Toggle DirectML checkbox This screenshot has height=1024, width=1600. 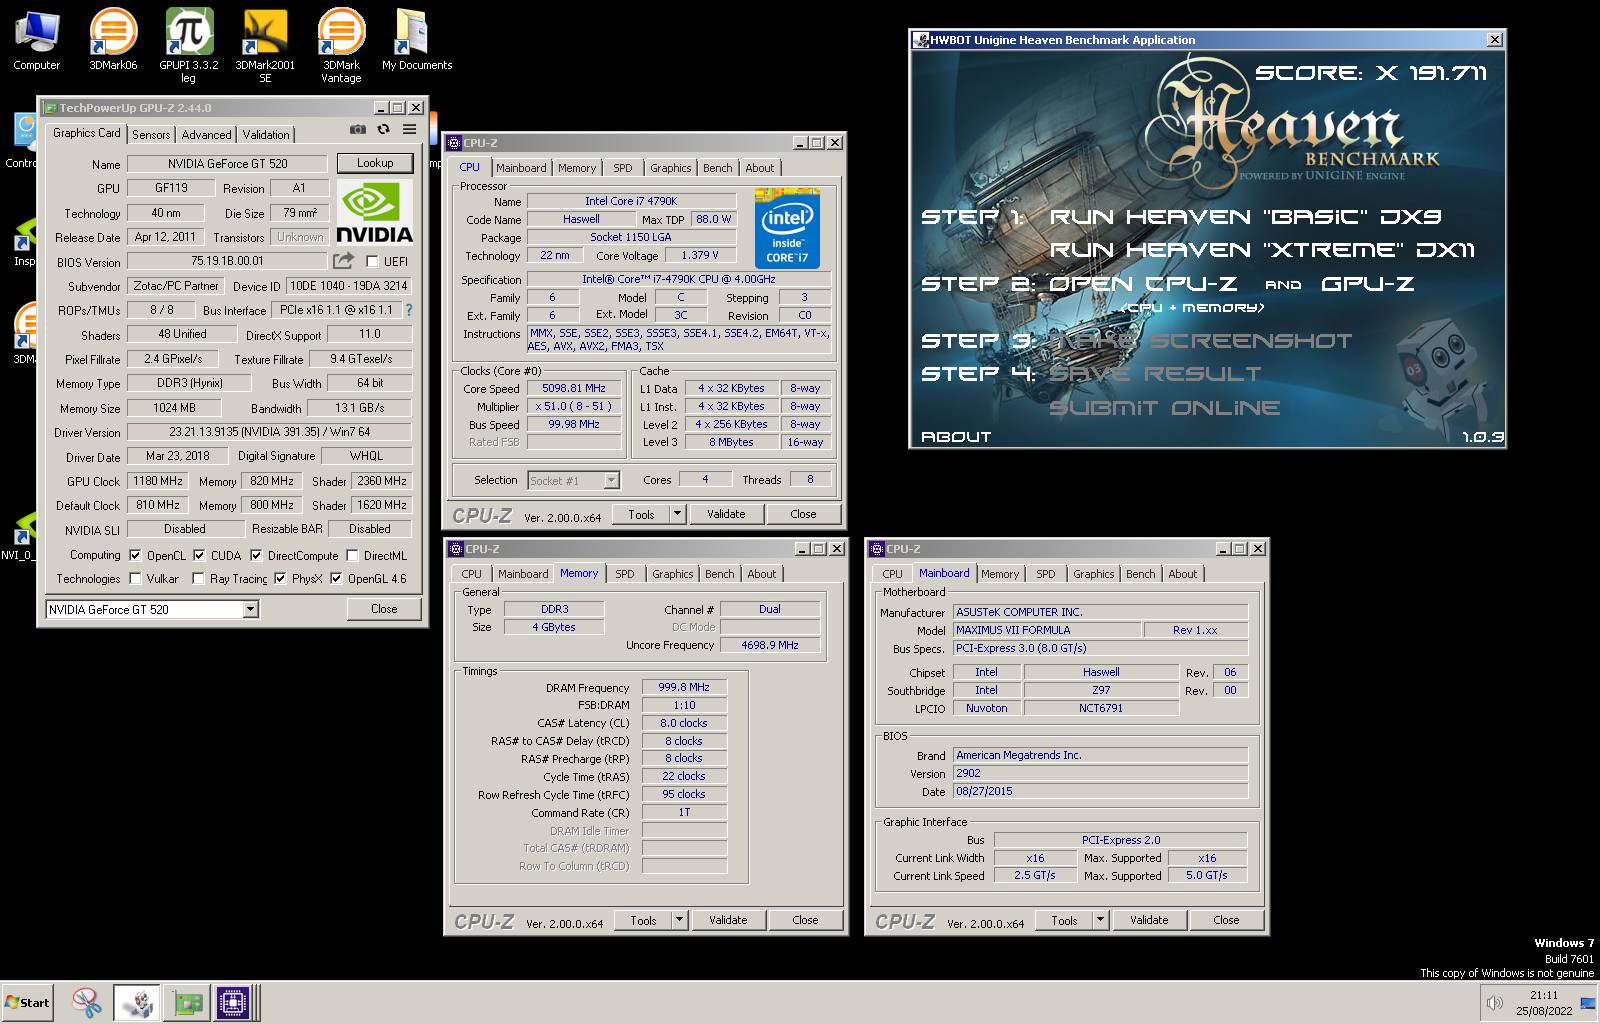click(x=352, y=555)
